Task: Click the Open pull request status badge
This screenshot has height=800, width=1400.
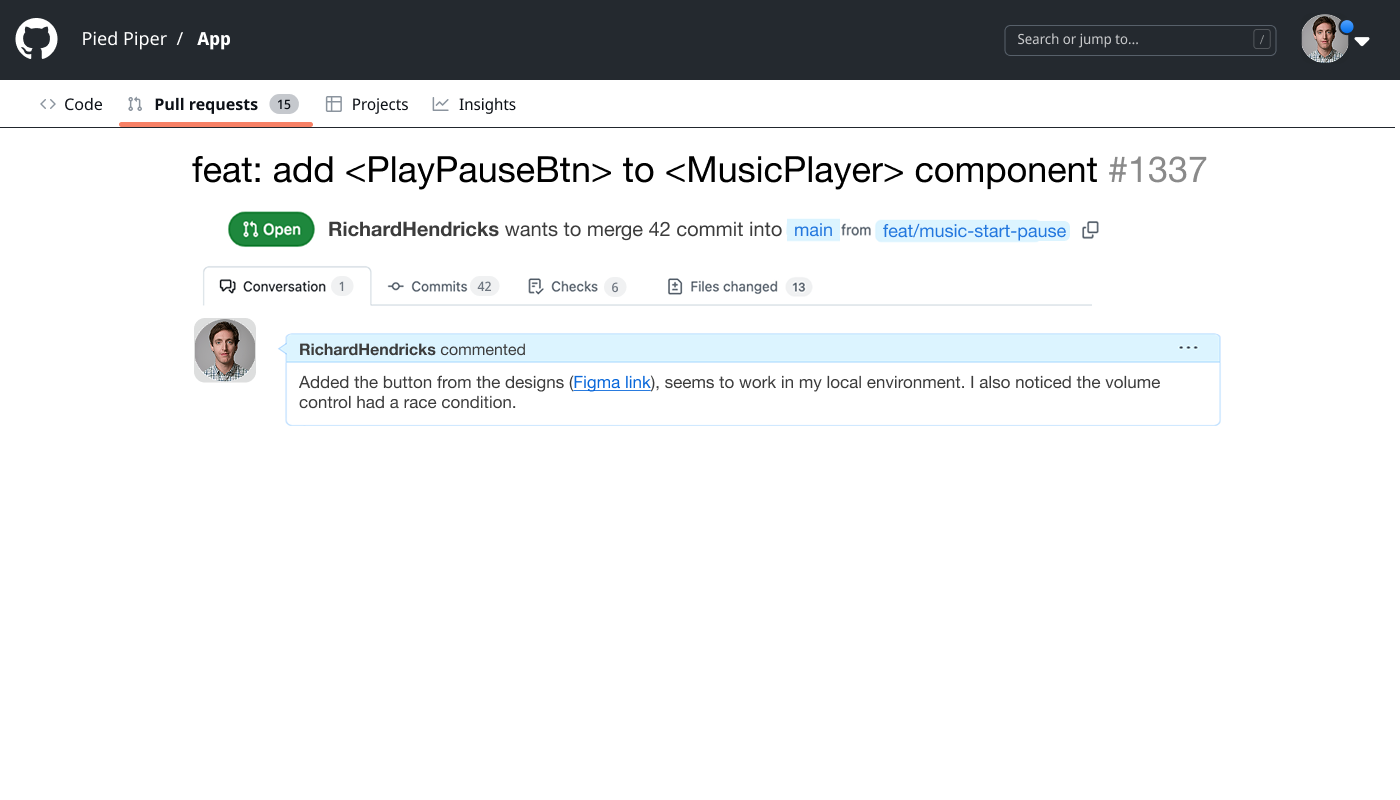Action: (x=271, y=229)
